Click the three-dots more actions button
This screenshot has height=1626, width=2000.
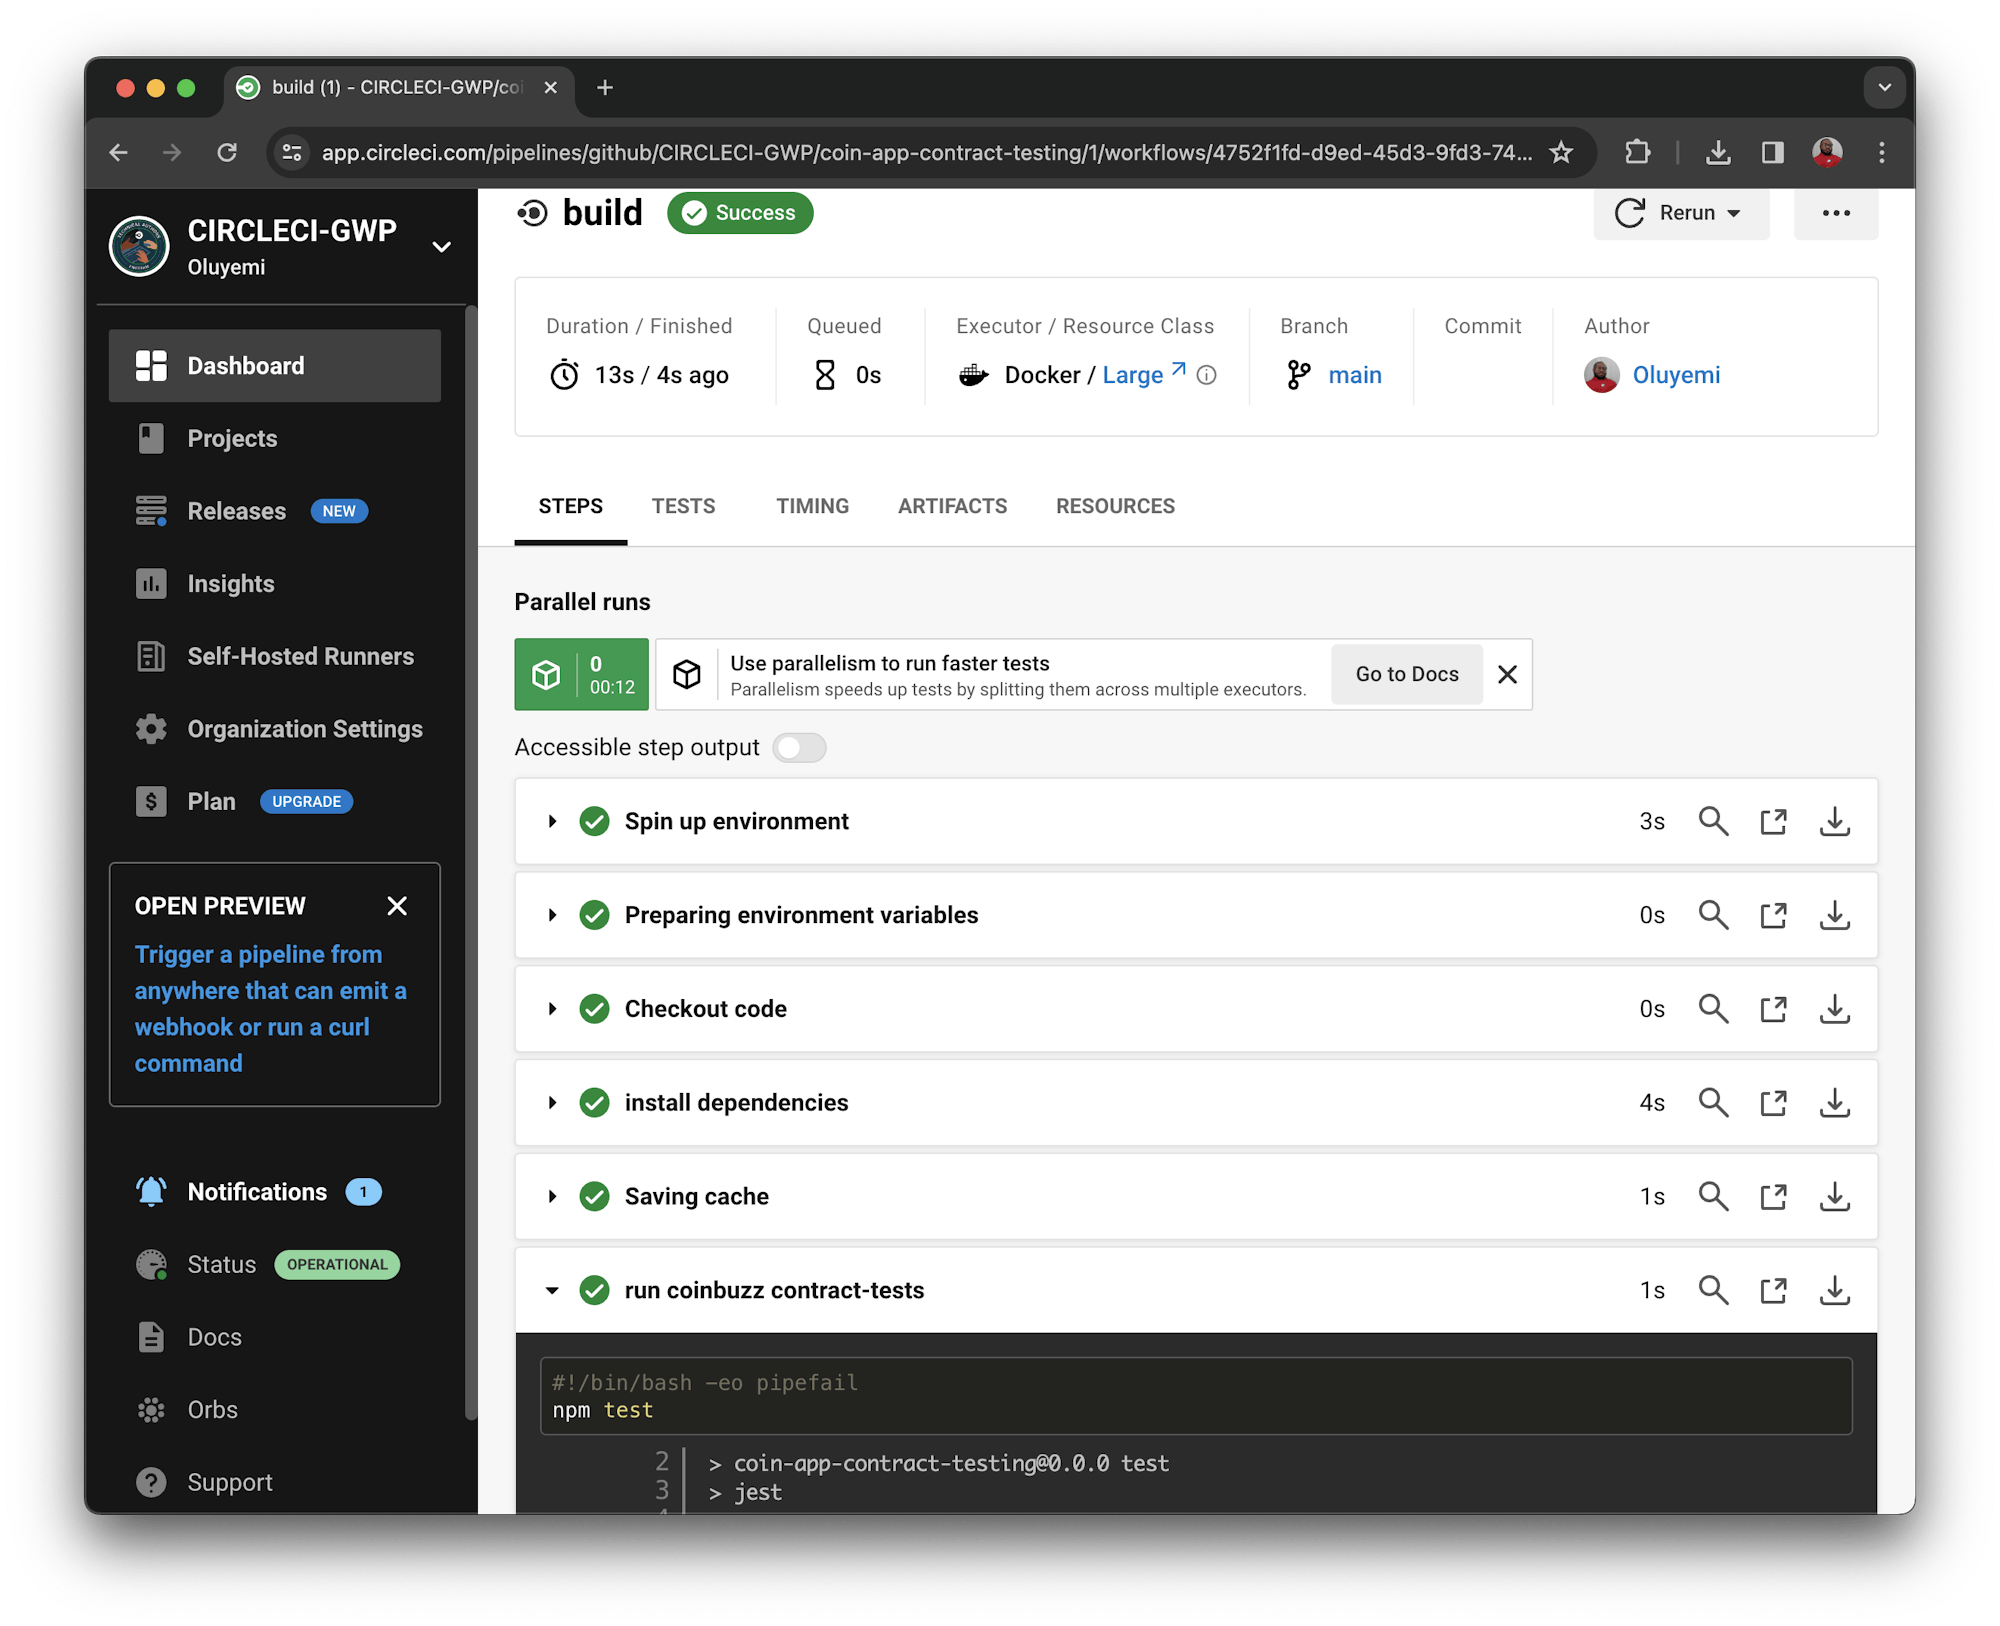coord(1835,213)
